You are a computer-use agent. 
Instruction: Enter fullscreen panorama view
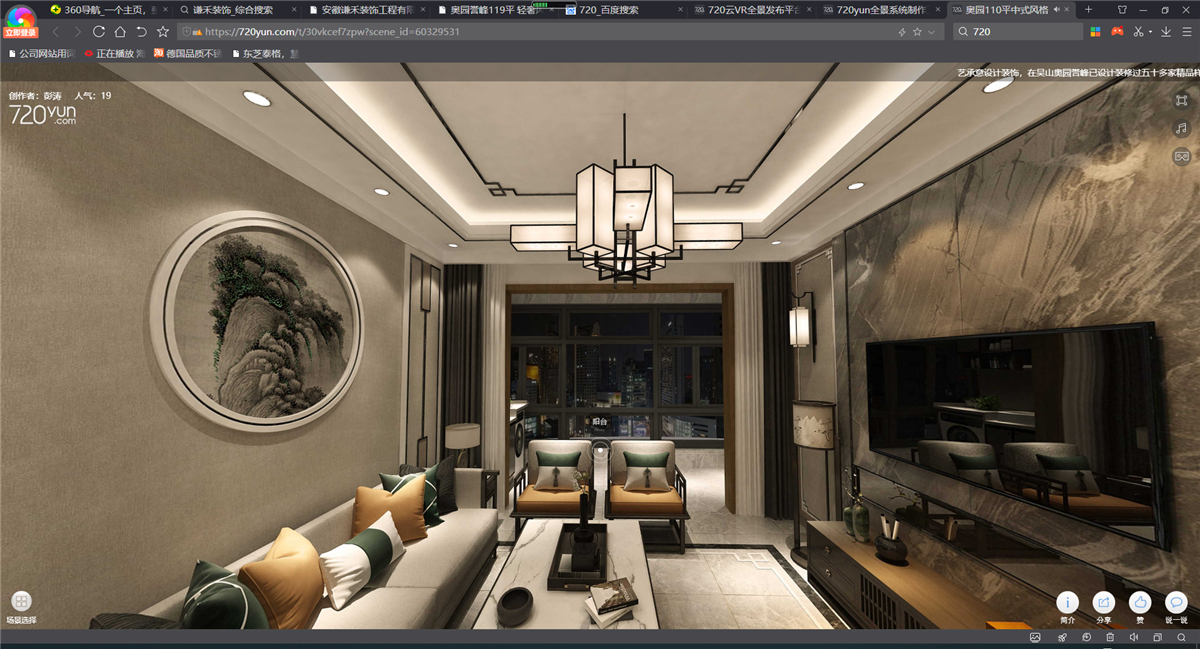click(x=1181, y=101)
